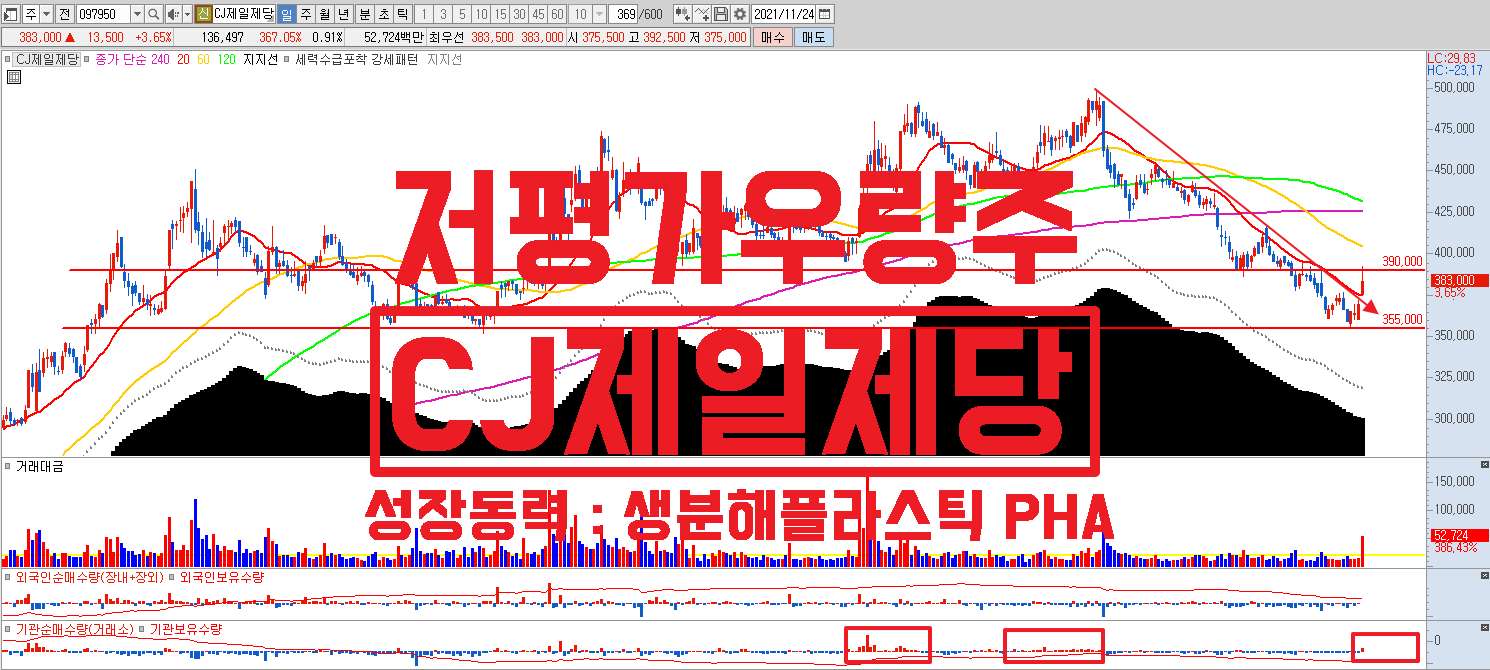Click the line drawing tools icon
This screenshot has width=1490, height=670.
click(702, 14)
